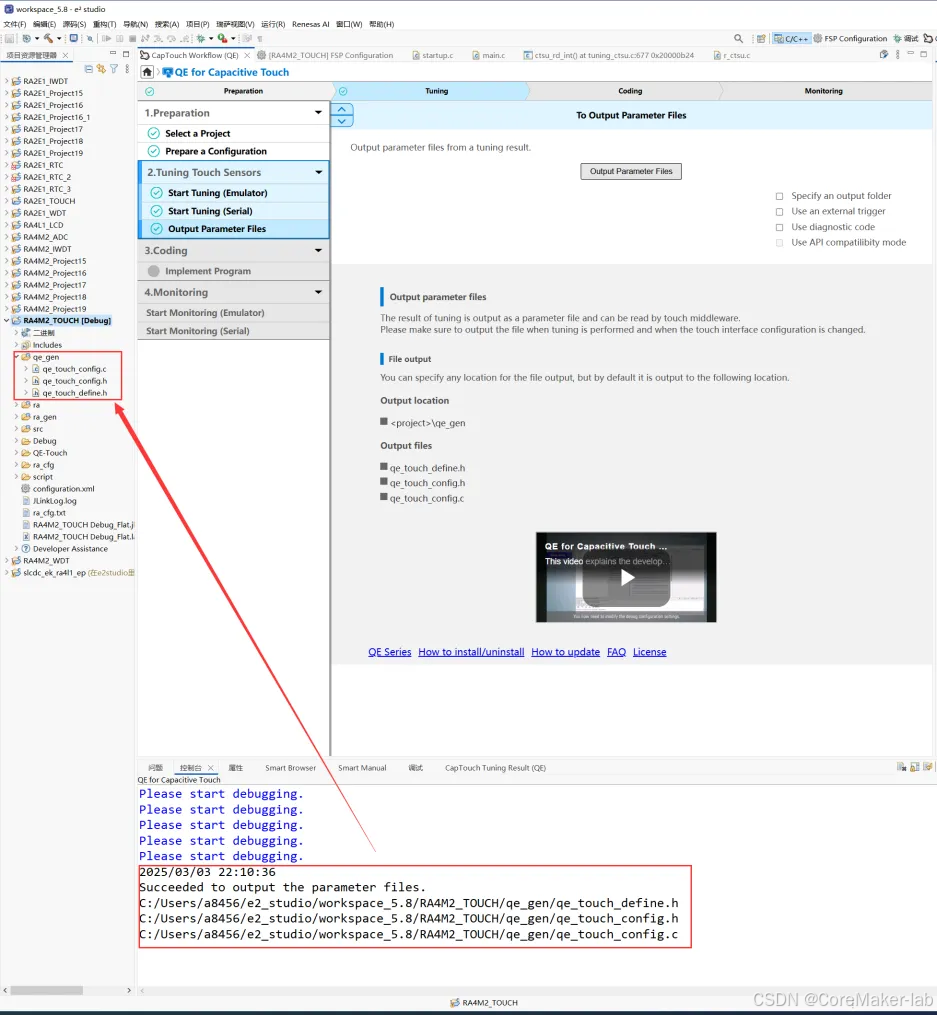Viewport: 937px width, 1015px height.
Task: Open the [RA4M2_TOUCH] FSP Configuration tab
Action: [325, 55]
